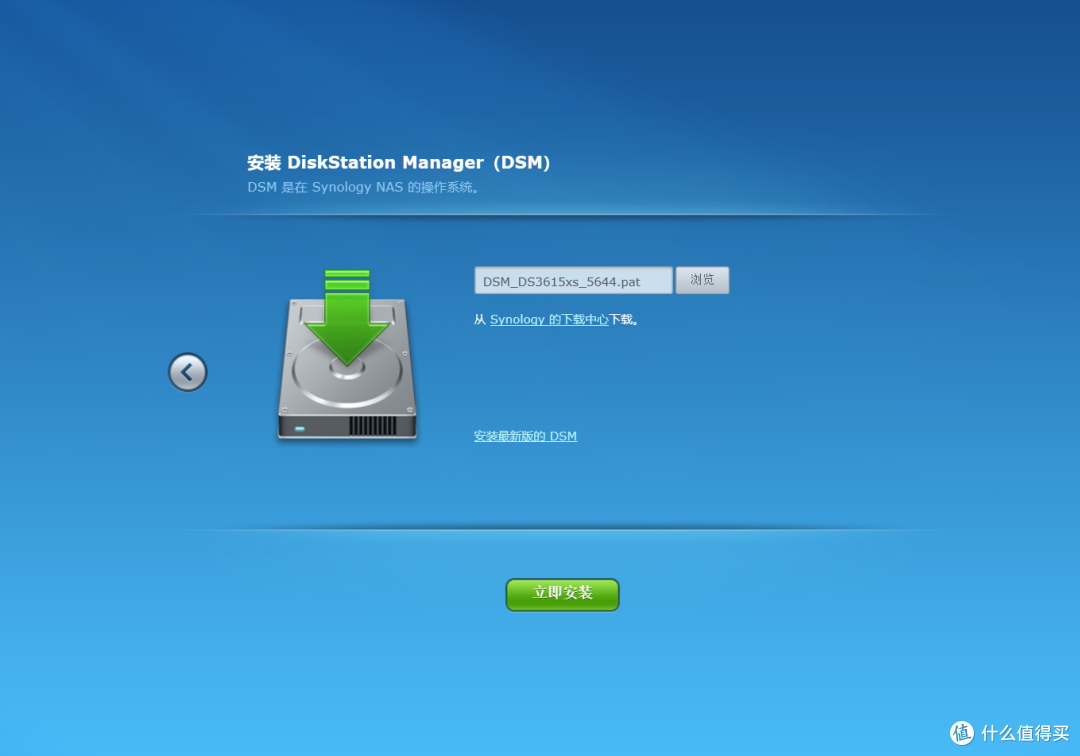The image size is (1080, 756).
Task: Click the heading 安装 DiskStation Manager (DSM)
Action: [399, 162]
